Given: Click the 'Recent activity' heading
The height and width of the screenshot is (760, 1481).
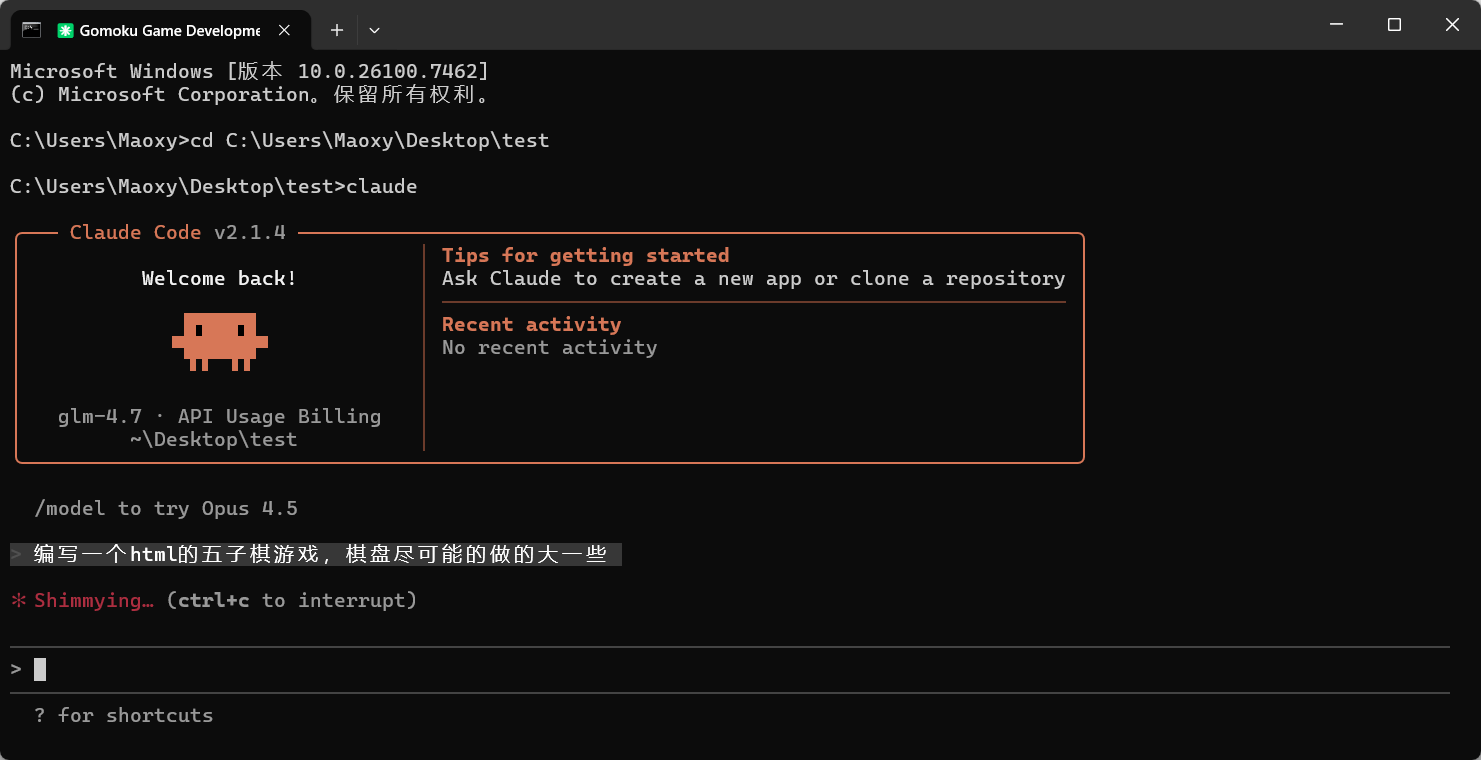Looking at the screenshot, I should coord(531,324).
